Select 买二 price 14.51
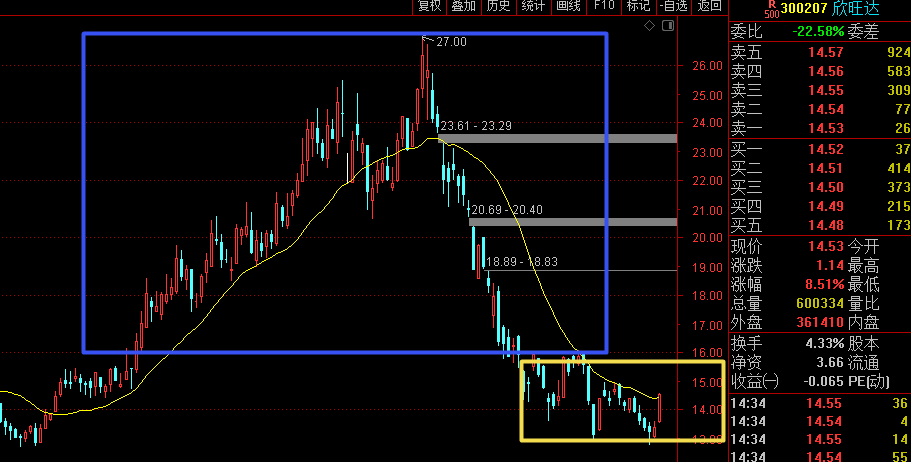 826,169
